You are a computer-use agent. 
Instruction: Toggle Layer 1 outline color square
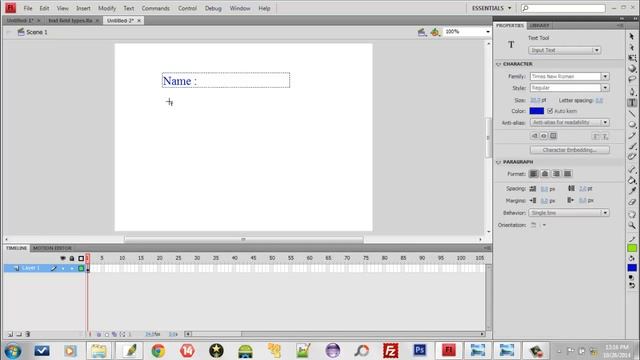(x=81, y=268)
